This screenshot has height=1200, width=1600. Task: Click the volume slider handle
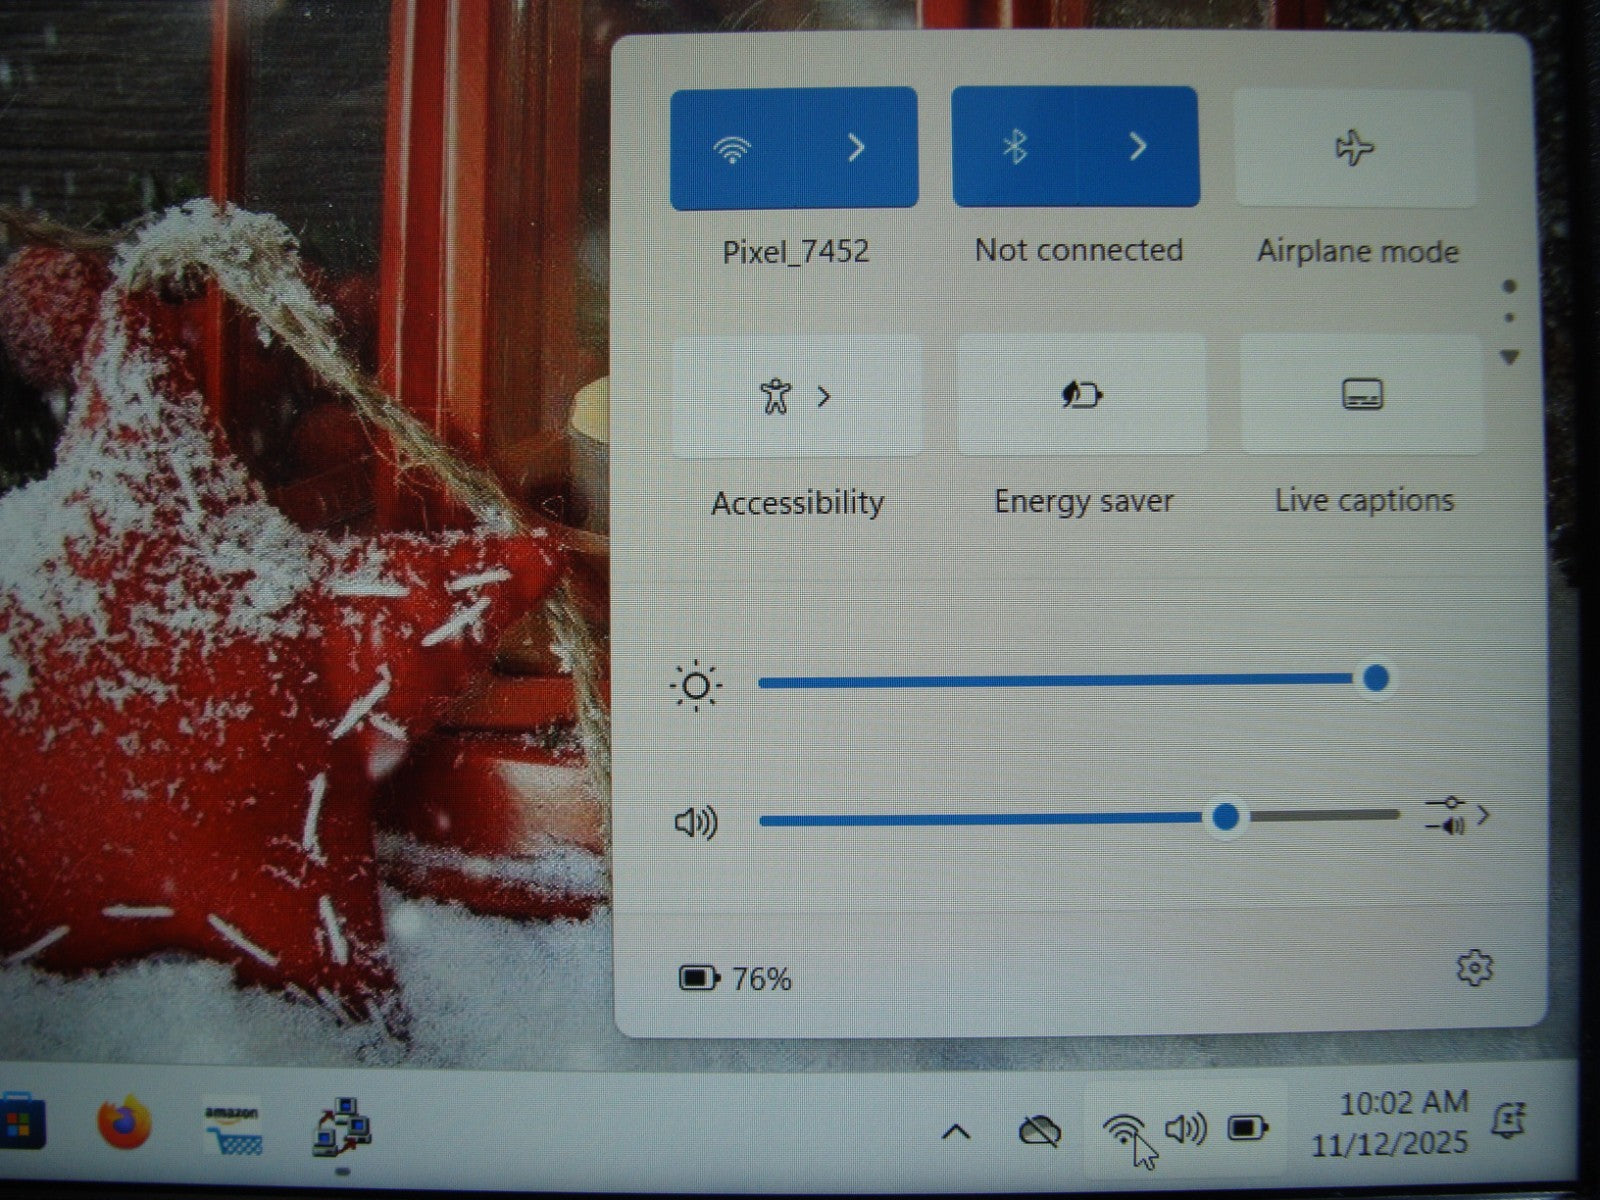click(x=1226, y=817)
